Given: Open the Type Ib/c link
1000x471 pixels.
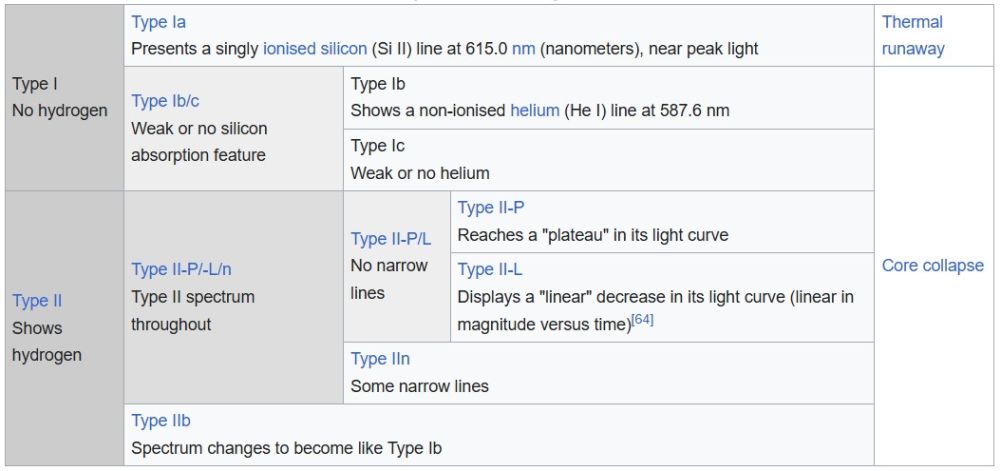Looking at the screenshot, I should pyautogui.click(x=172, y=101).
